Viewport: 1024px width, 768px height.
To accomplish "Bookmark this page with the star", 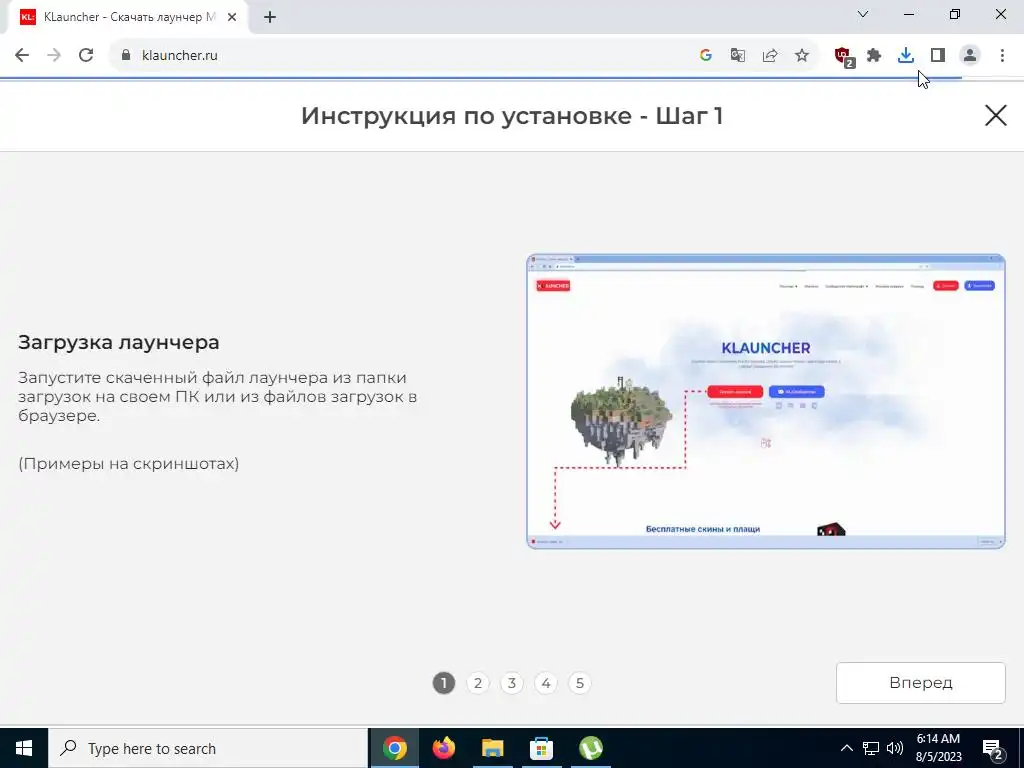I will pos(802,56).
